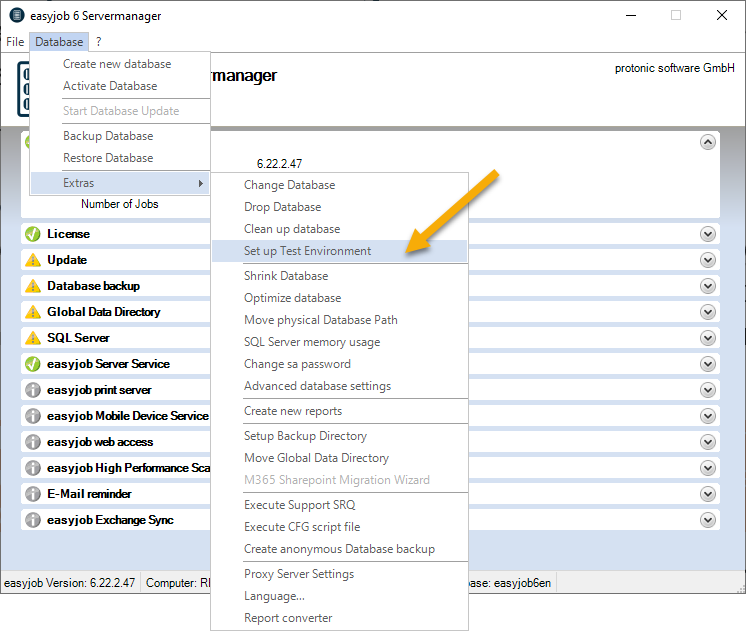Expand the License section chevron

[x=708, y=234]
